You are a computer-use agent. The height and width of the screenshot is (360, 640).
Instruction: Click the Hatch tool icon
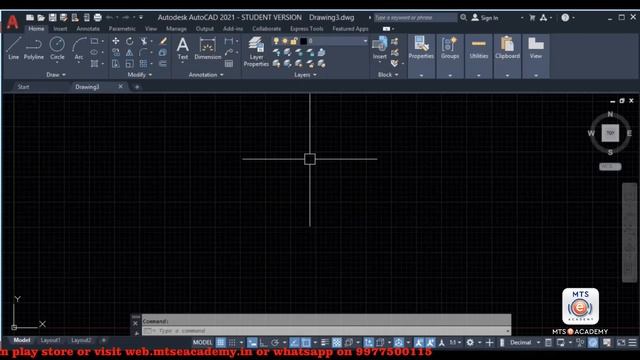pyautogui.click(x=94, y=64)
